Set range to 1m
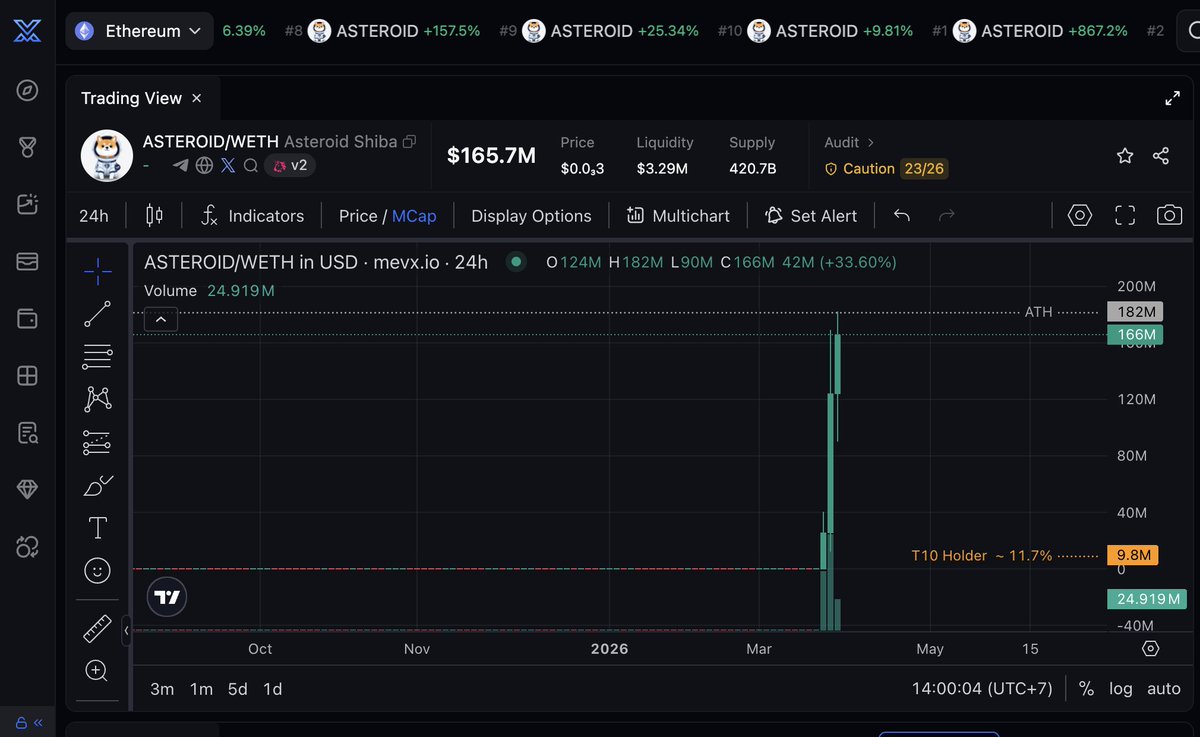1200x737 pixels. [201, 688]
